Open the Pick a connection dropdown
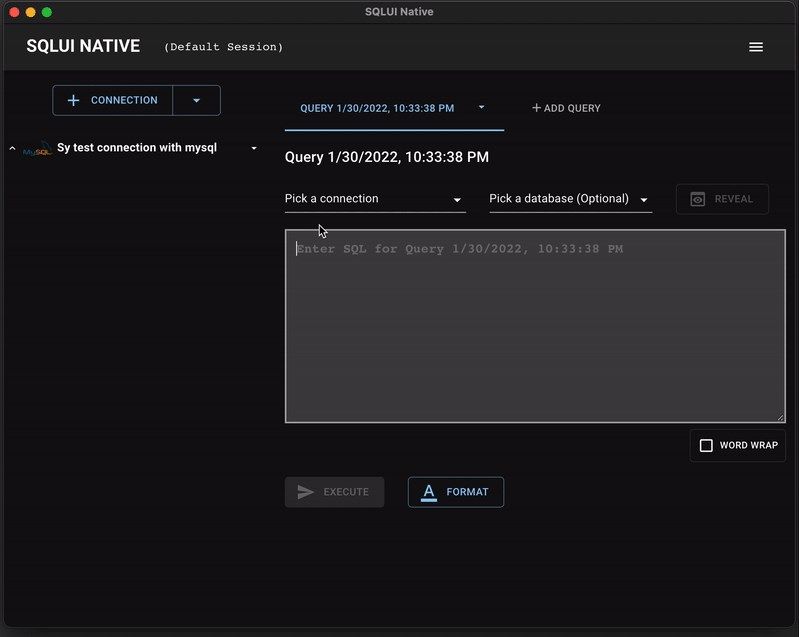 point(374,199)
